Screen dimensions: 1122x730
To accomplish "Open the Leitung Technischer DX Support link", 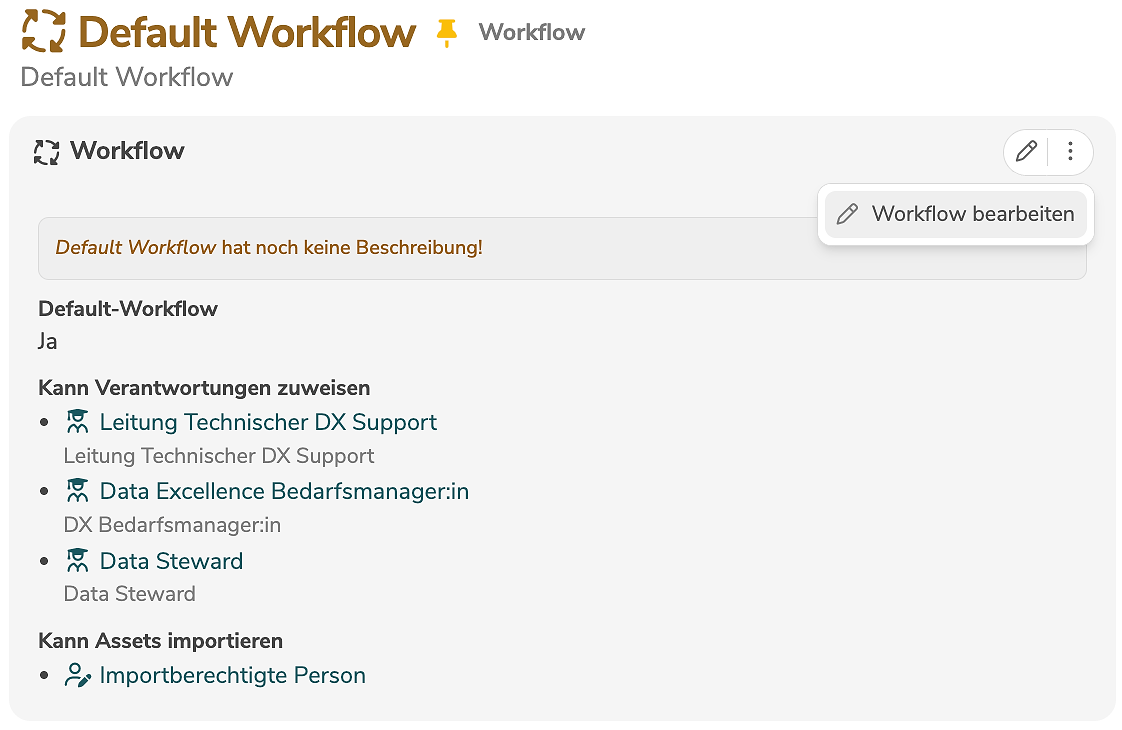I will point(268,422).
